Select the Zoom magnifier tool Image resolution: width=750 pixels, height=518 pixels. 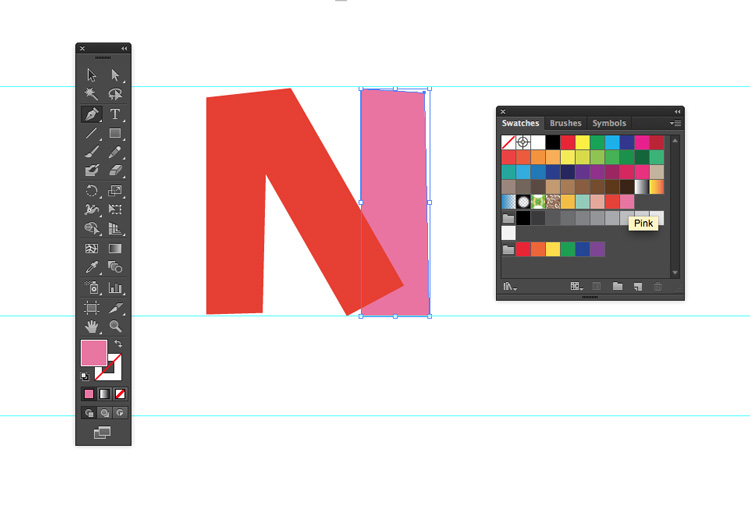click(115, 326)
